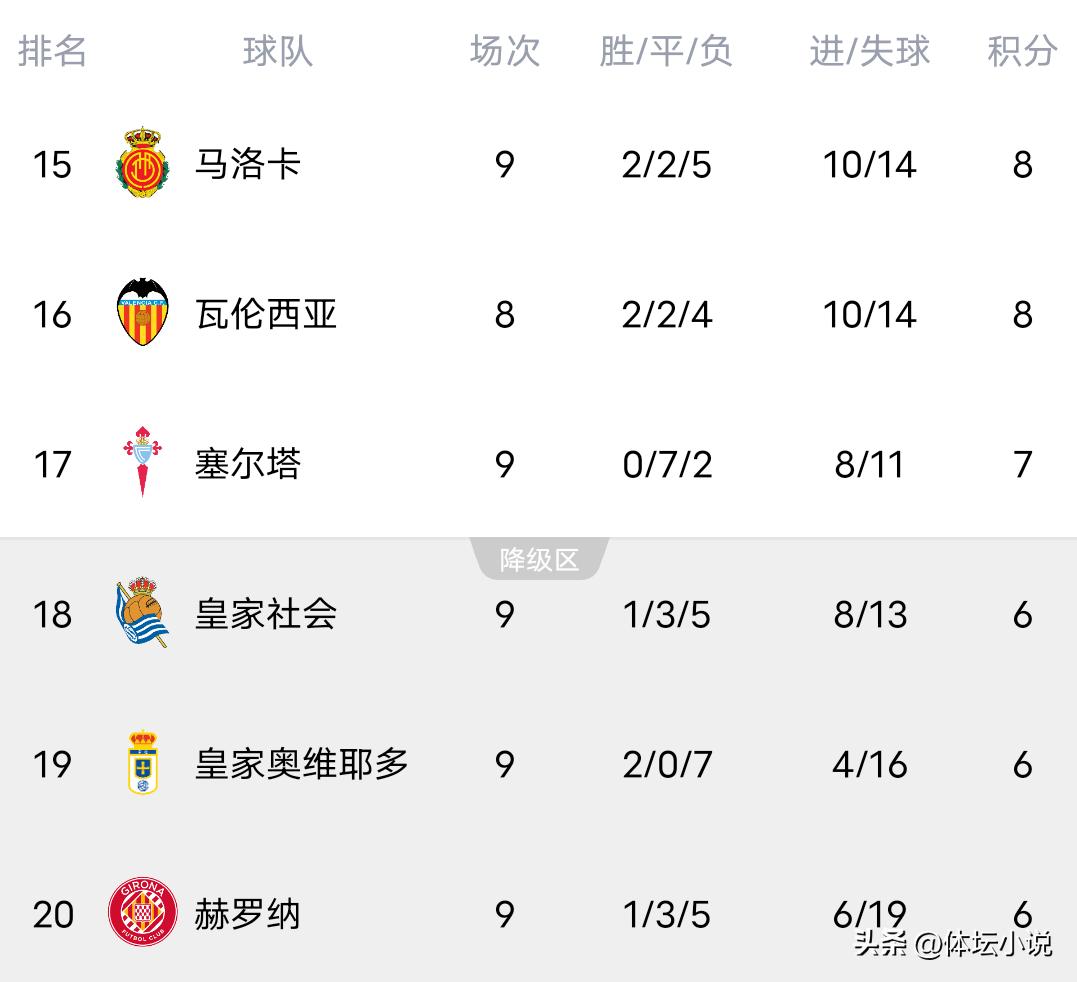Sort by the 排名 column header
Screen dimensions: 1077x982
point(53,51)
